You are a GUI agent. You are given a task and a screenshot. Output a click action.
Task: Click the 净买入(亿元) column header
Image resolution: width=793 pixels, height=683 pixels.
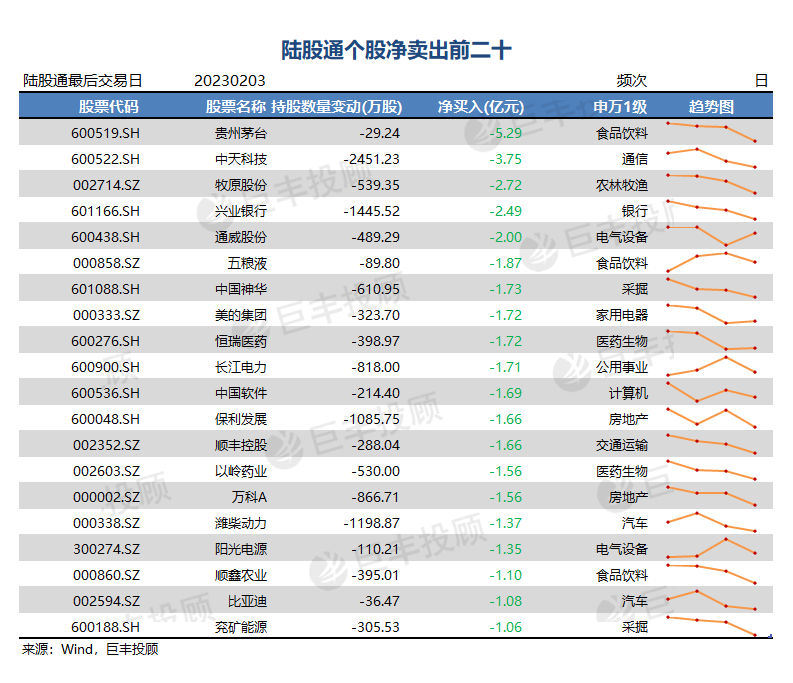coord(480,107)
